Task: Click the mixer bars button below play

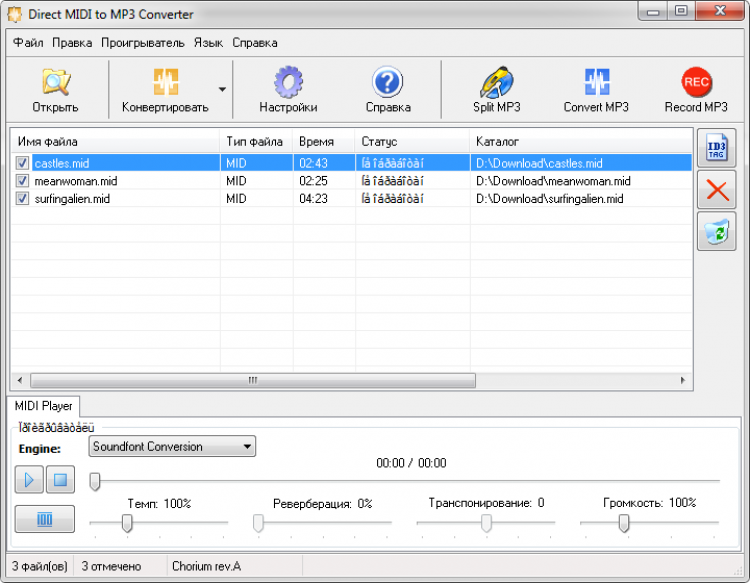Action: (x=44, y=519)
